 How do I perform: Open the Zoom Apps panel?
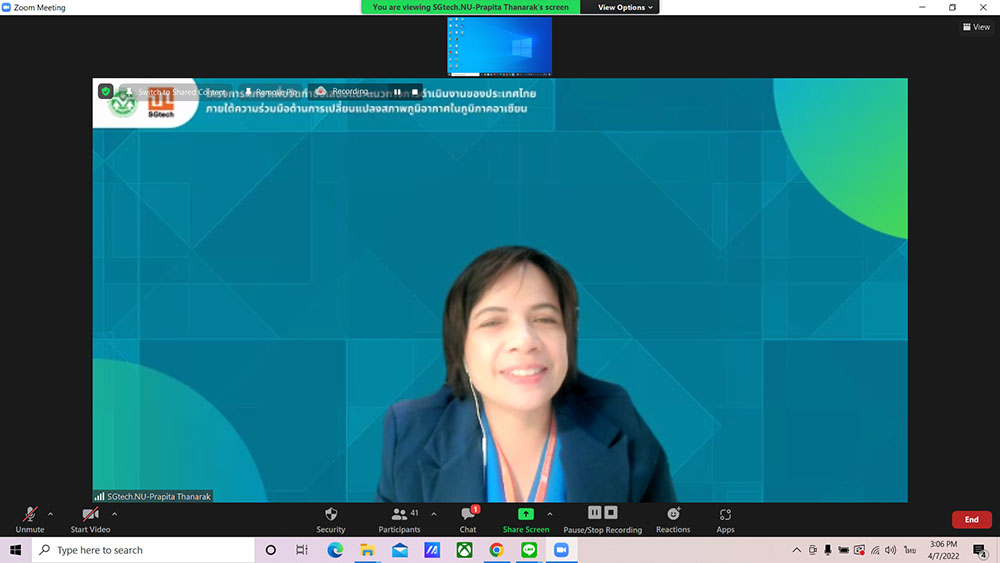[x=725, y=520]
